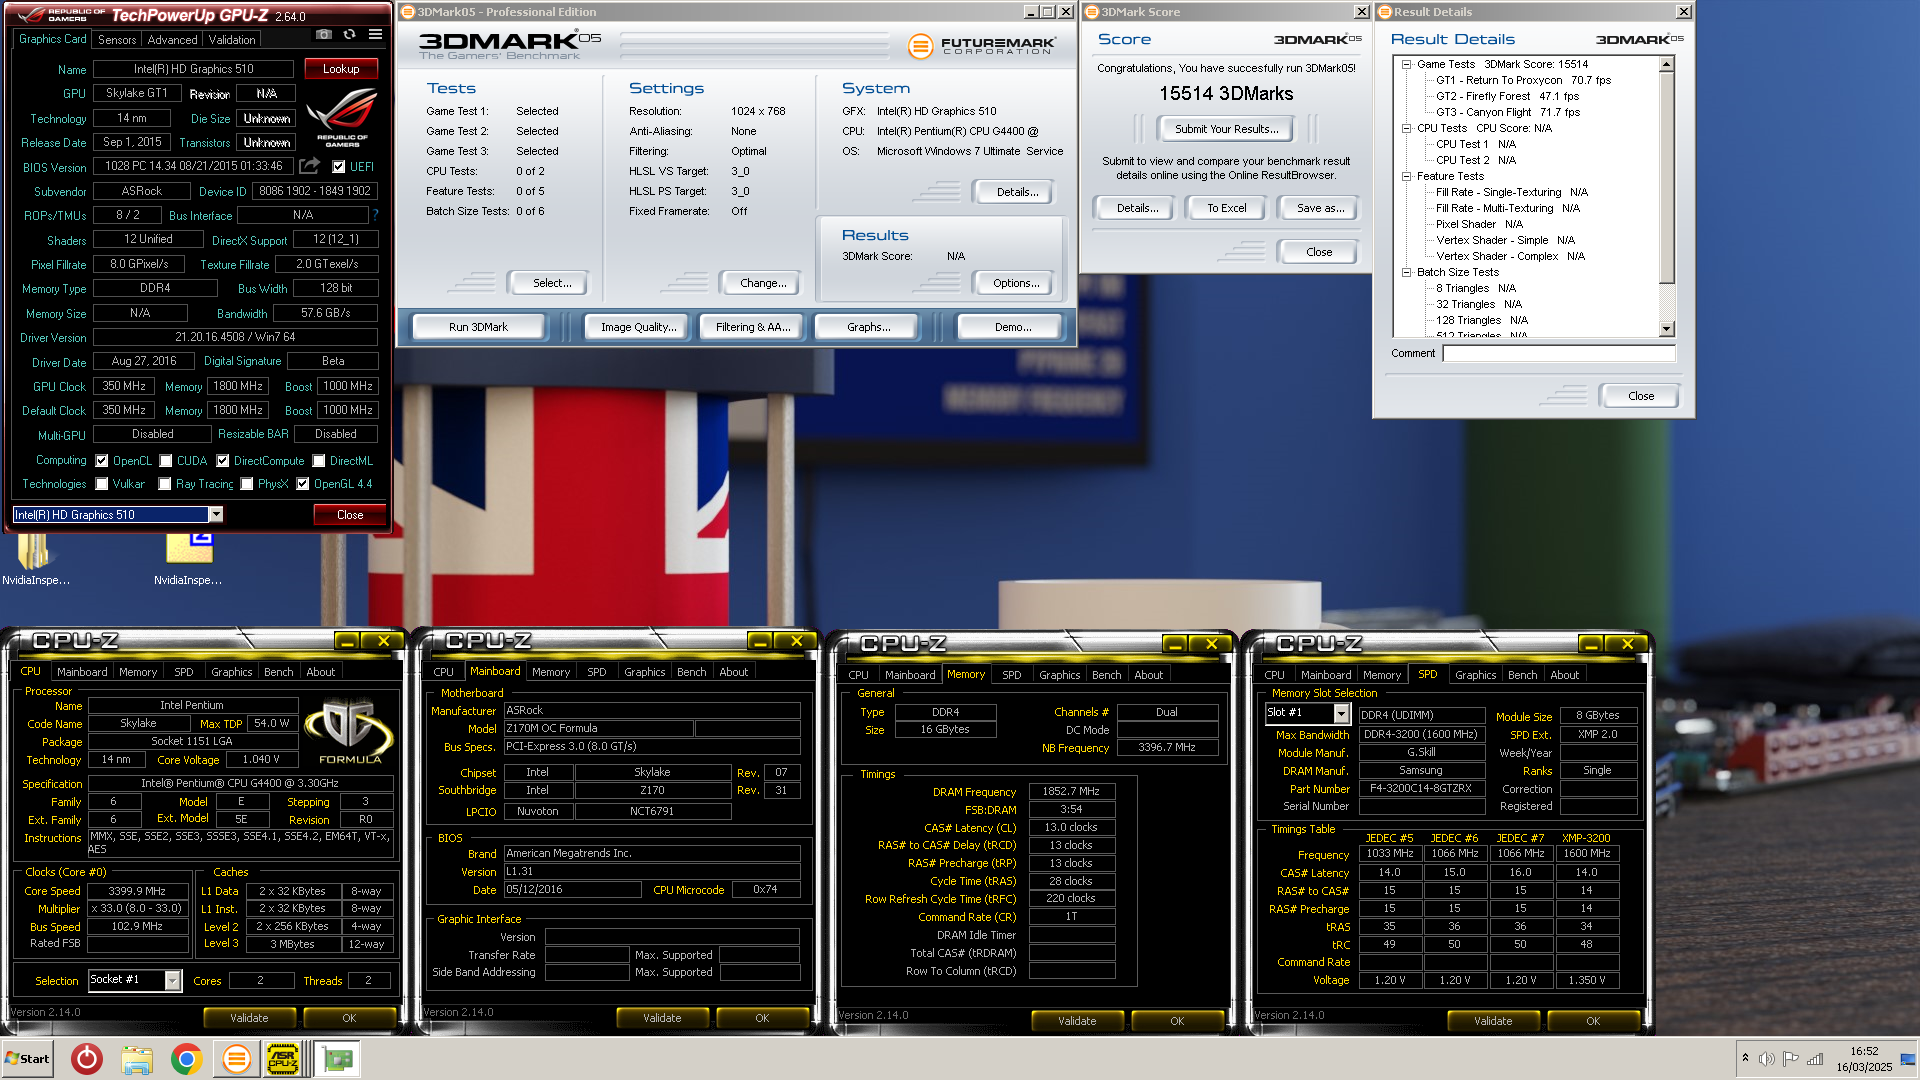
Task: Open the NvidiaInspector zip desktop icon
Action: point(188,559)
